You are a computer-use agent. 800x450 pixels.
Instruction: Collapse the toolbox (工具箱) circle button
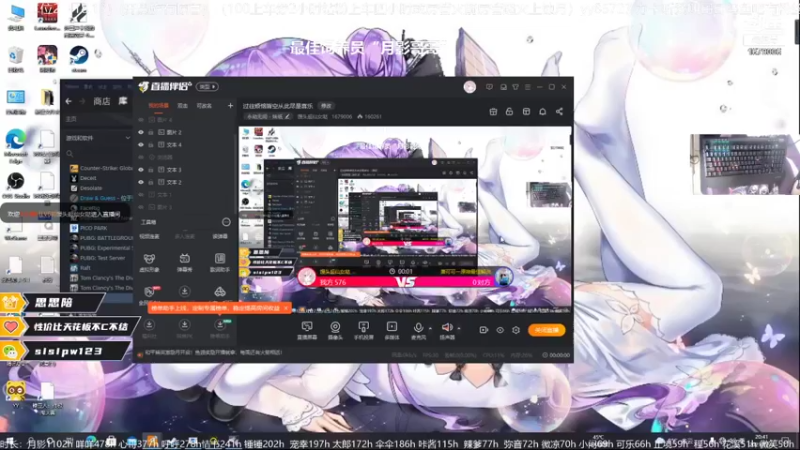coord(226,222)
